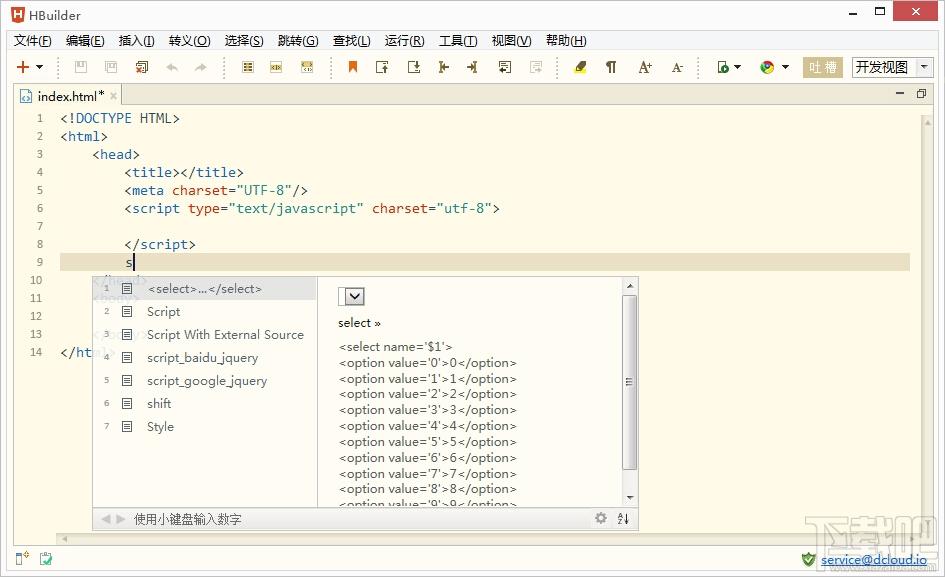Image resolution: width=945 pixels, height=577 pixels.
Task: Open the dropdown arrow beside the New plus icon
Action: (x=40, y=67)
